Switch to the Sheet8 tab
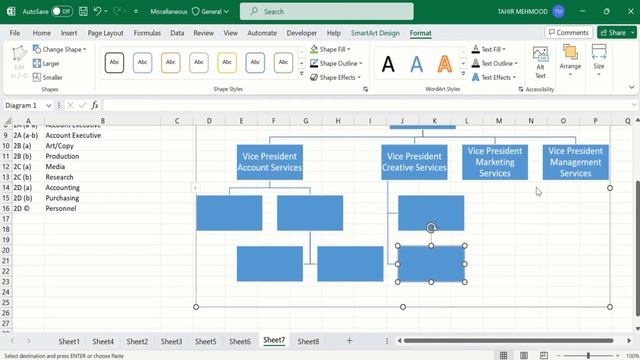 pos(308,341)
